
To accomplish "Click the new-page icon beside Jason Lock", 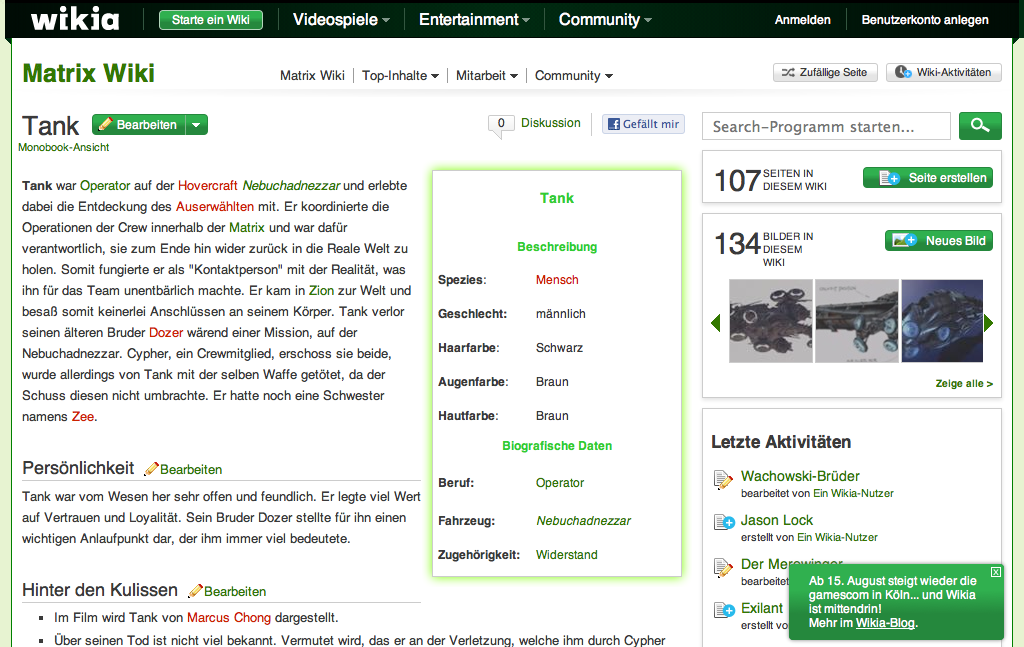I will tap(724, 522).
